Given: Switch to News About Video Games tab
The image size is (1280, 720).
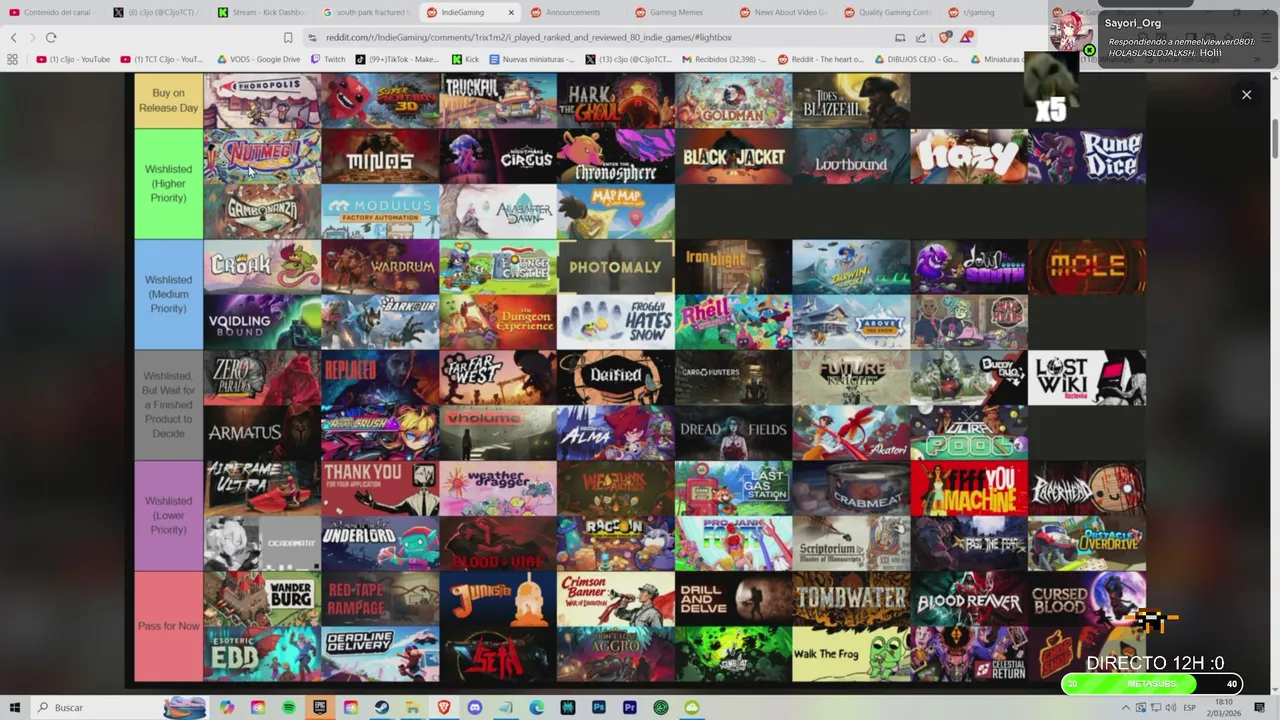Looking at the screenshot, I should click(x=782, y=12).
